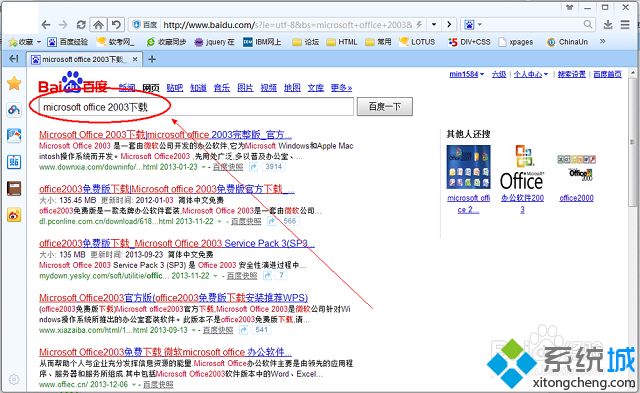Expand arrow next to www.downxia.com result URL

tap(203, 167)
